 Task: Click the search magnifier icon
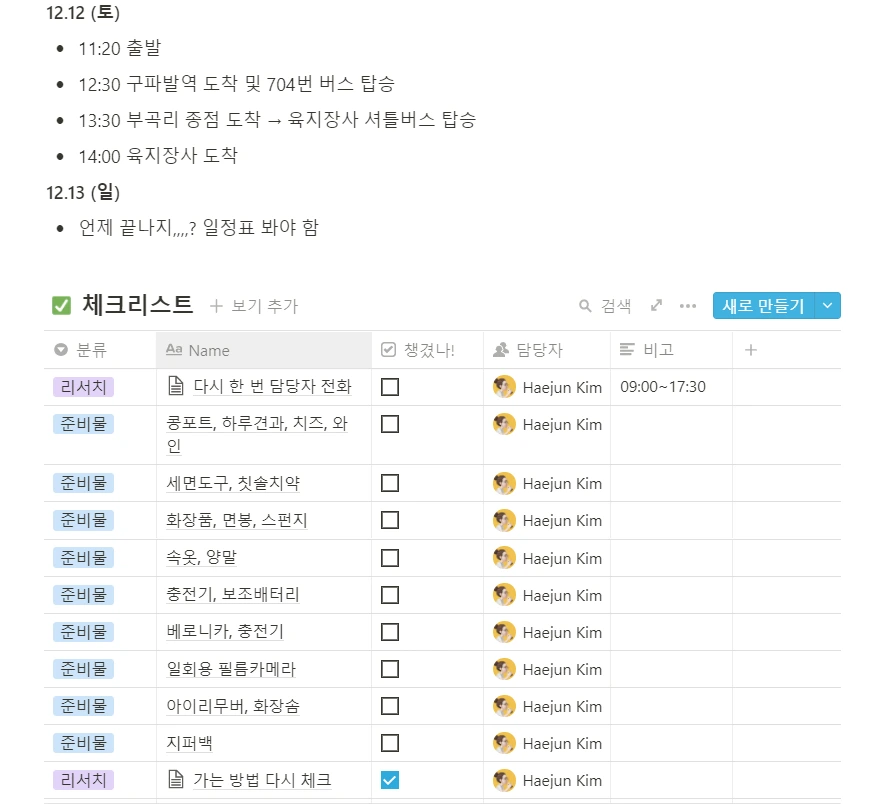(x=585, y=306)
